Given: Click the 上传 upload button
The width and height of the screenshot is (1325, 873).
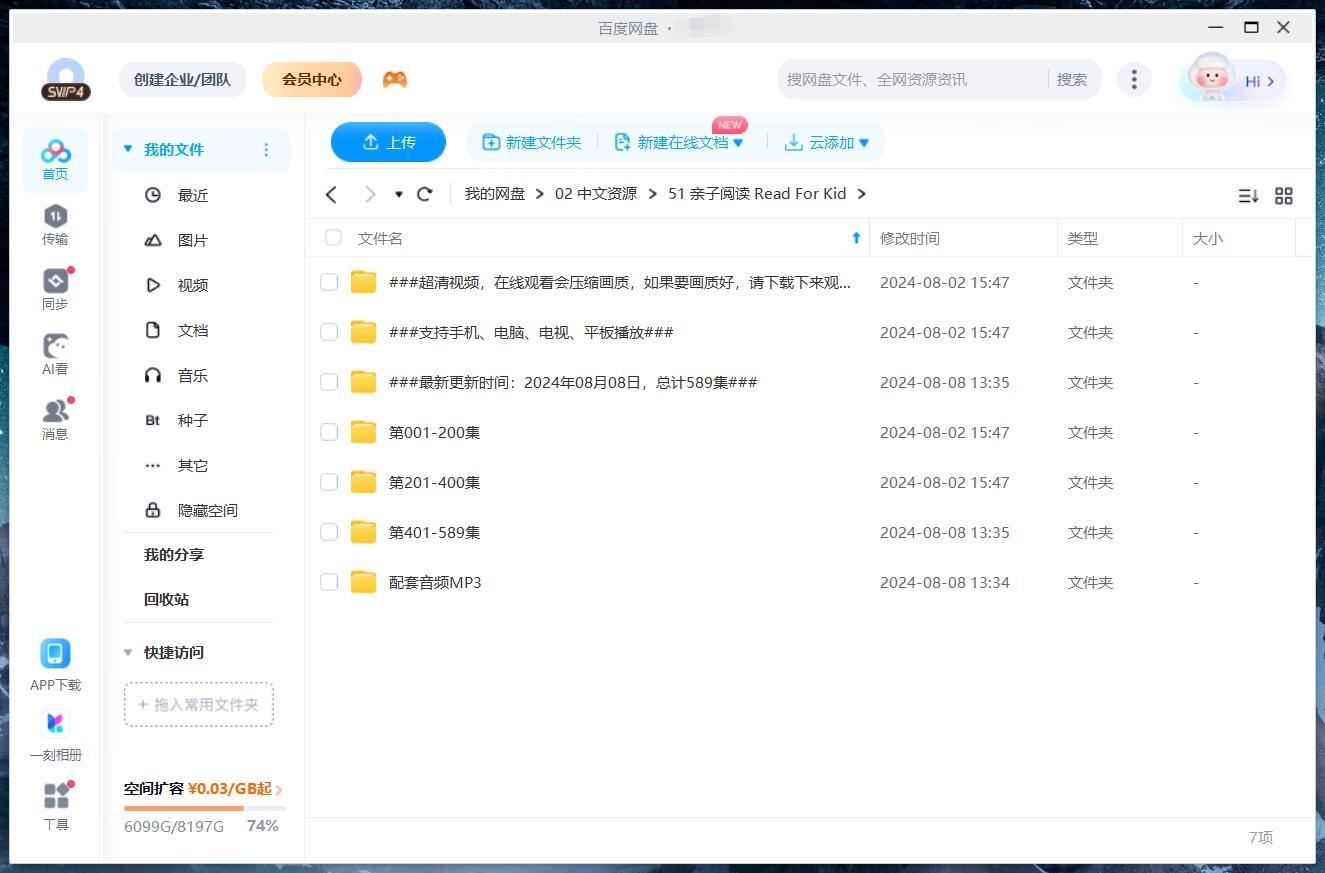Looking at the screenshot, I should tap(388, 142).
